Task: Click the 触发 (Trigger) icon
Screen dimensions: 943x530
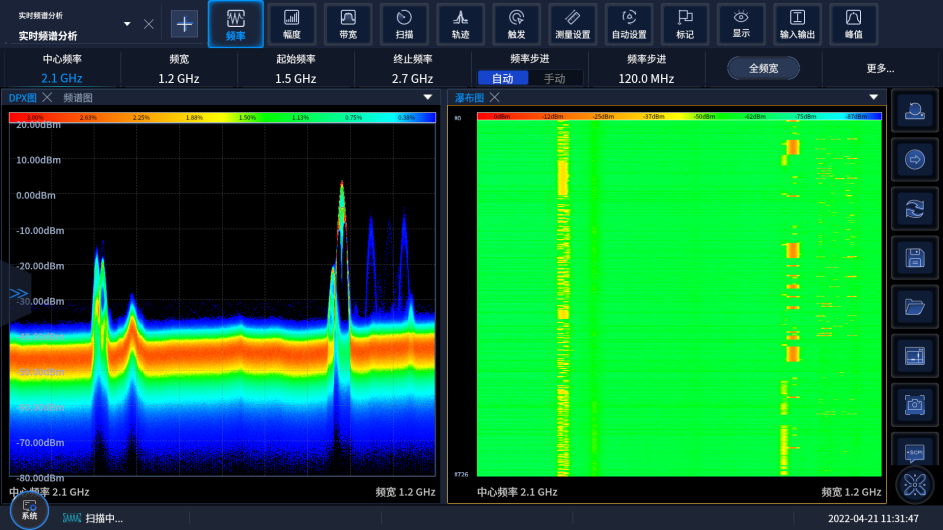Action: click(x=516, y=24)
